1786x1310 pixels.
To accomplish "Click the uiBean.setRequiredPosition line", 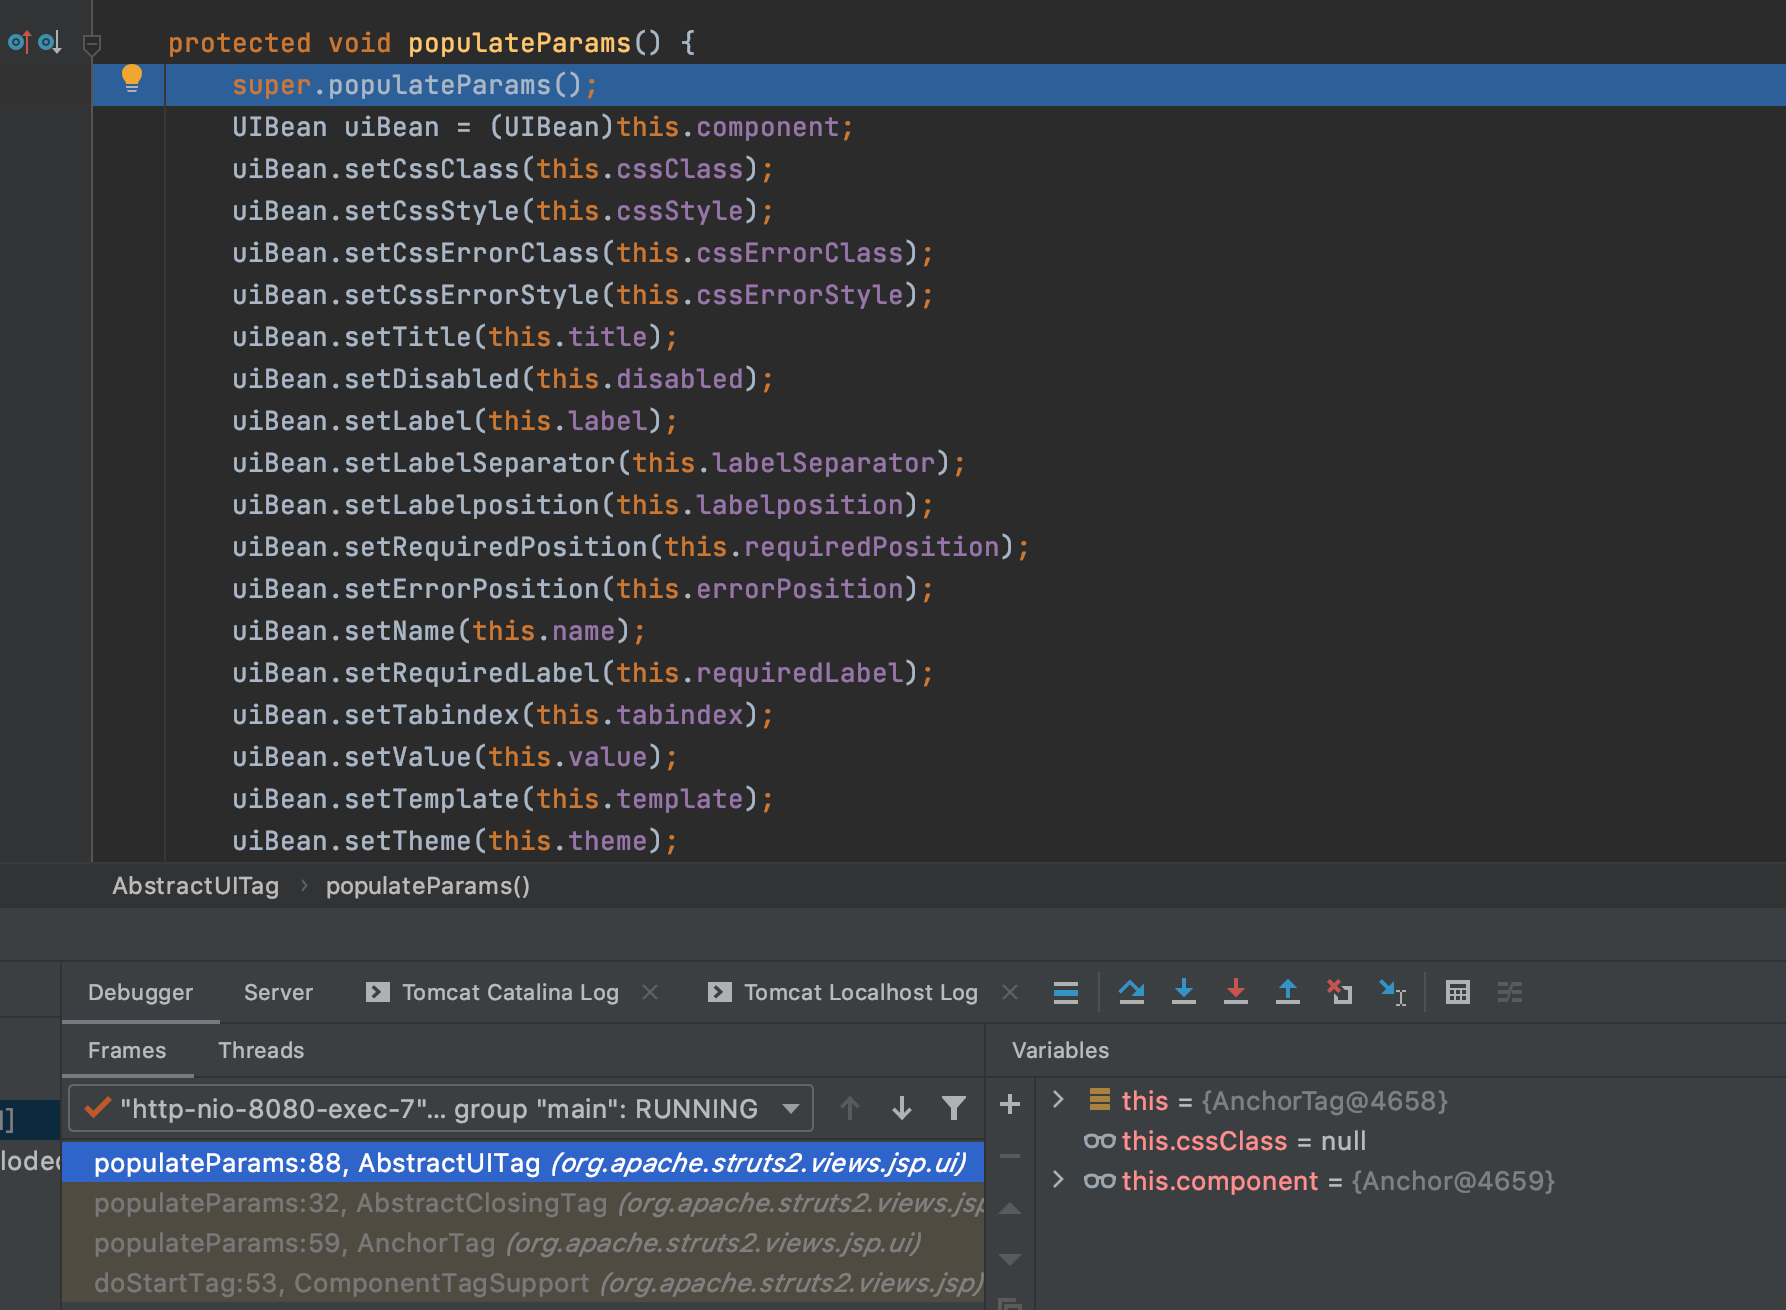I will click(x=631, y=547).
